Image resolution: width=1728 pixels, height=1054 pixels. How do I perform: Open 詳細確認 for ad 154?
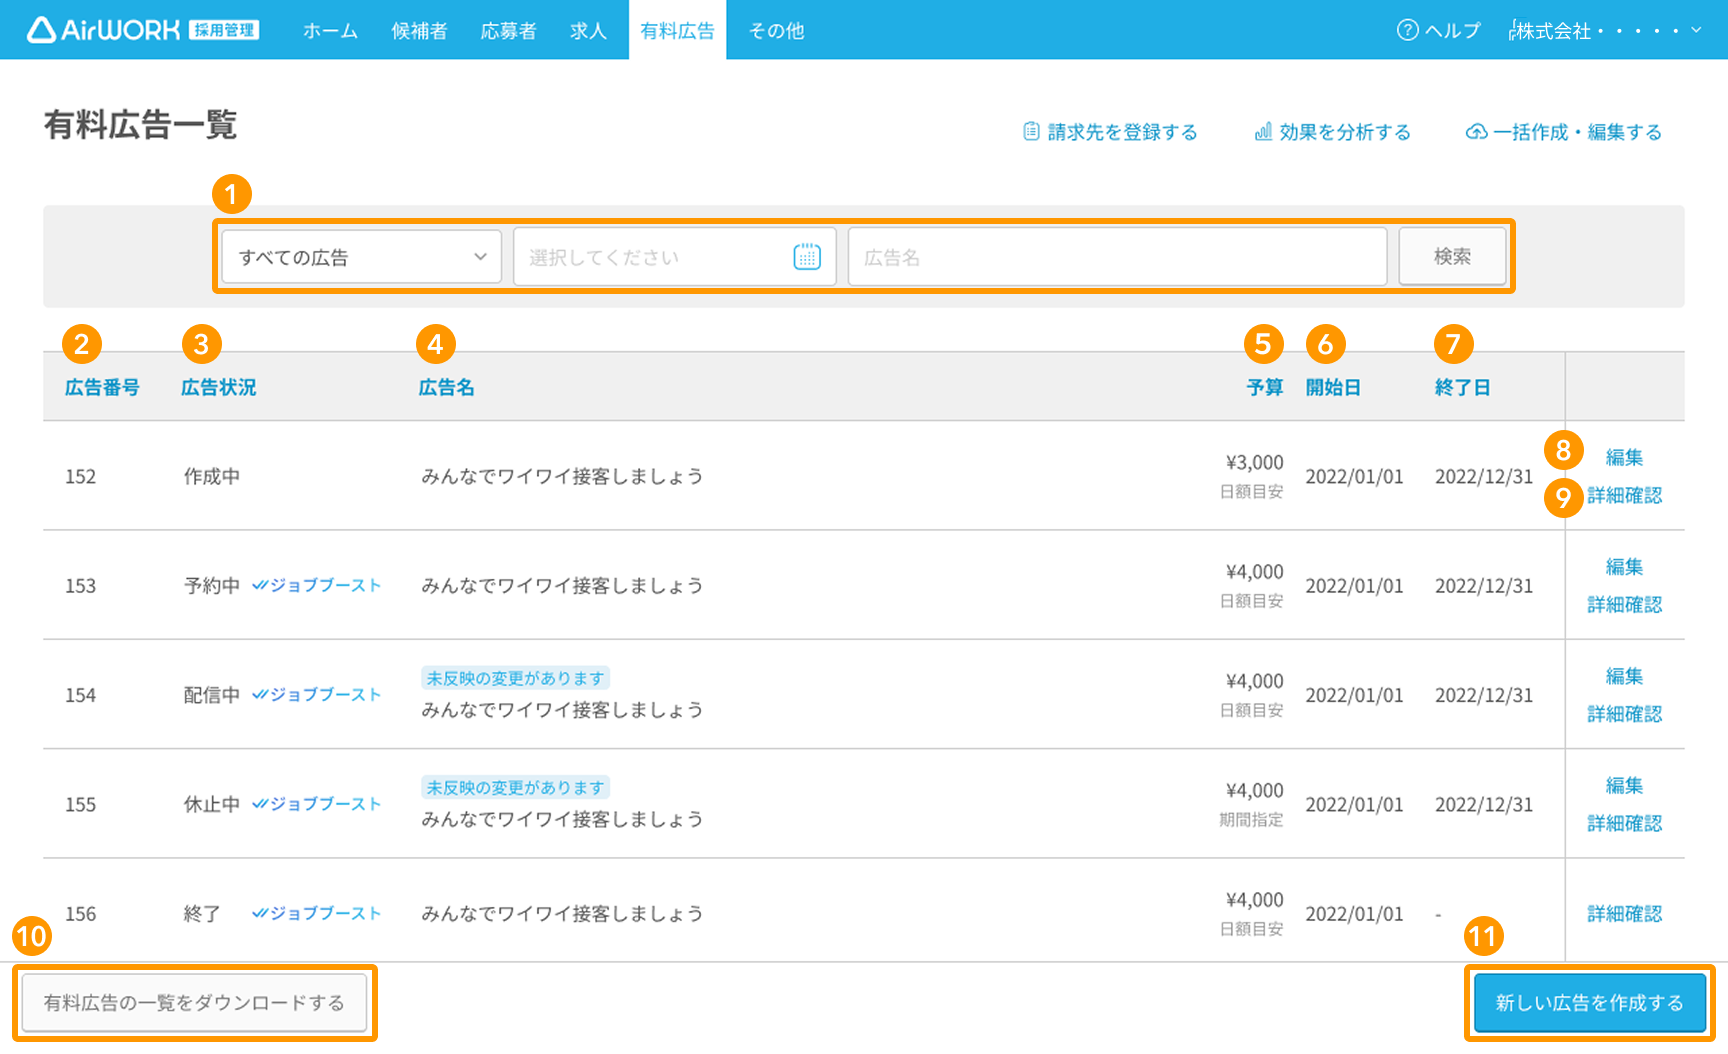pyautogui.click(x=1624, y=714)
